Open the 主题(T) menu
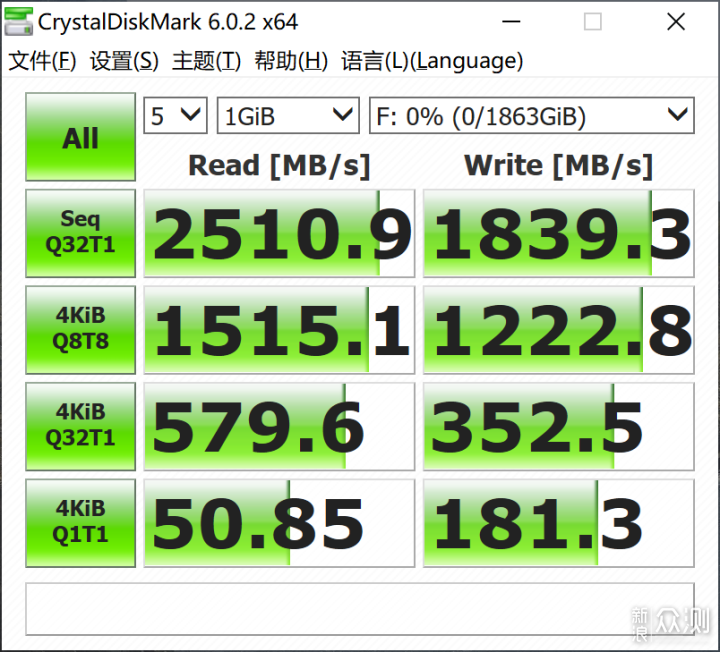Screen dimensions: 720x652 tap(206, 61)
